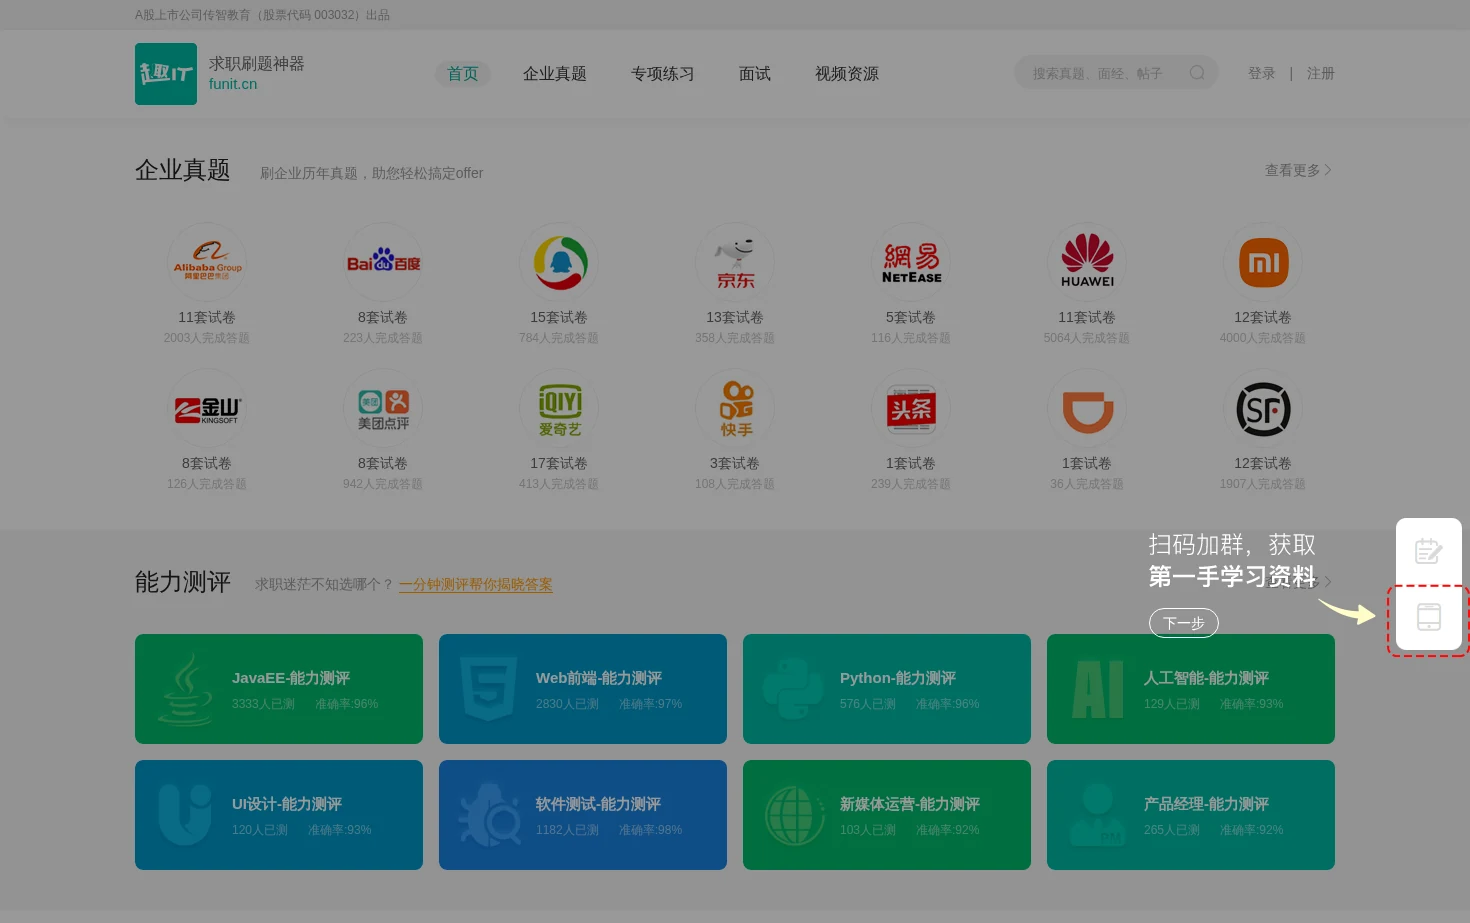Click the 11套试卷 text under Alibaba
Image resolution: width=1470 pixels, height=923 pixels.
[207, 317]
